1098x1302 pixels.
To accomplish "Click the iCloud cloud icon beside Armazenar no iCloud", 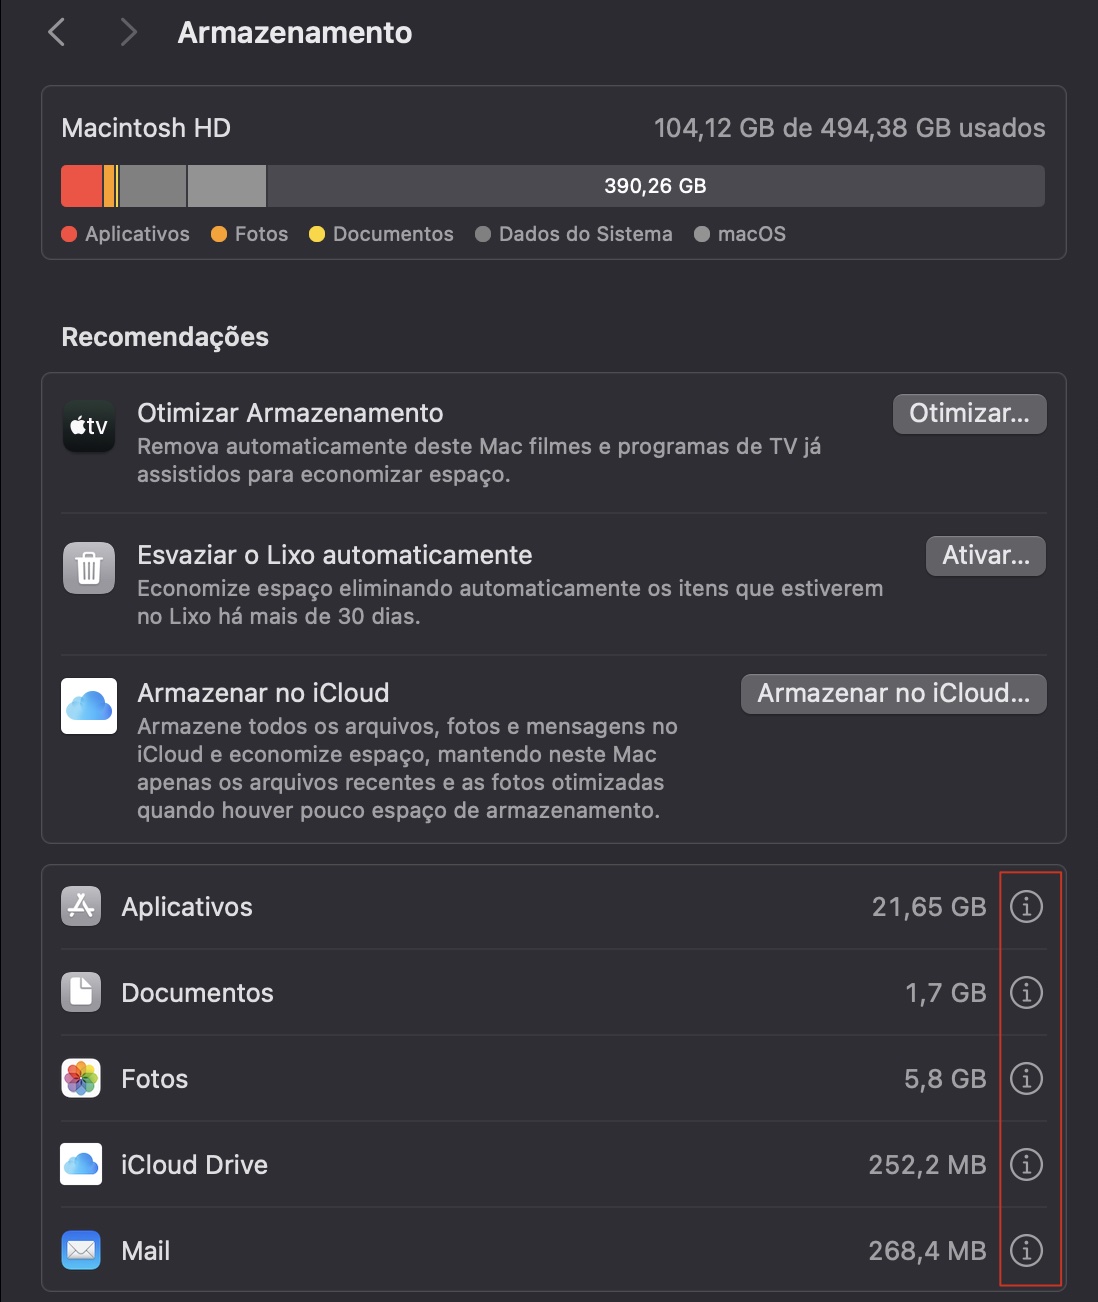I will coord(88,707).
